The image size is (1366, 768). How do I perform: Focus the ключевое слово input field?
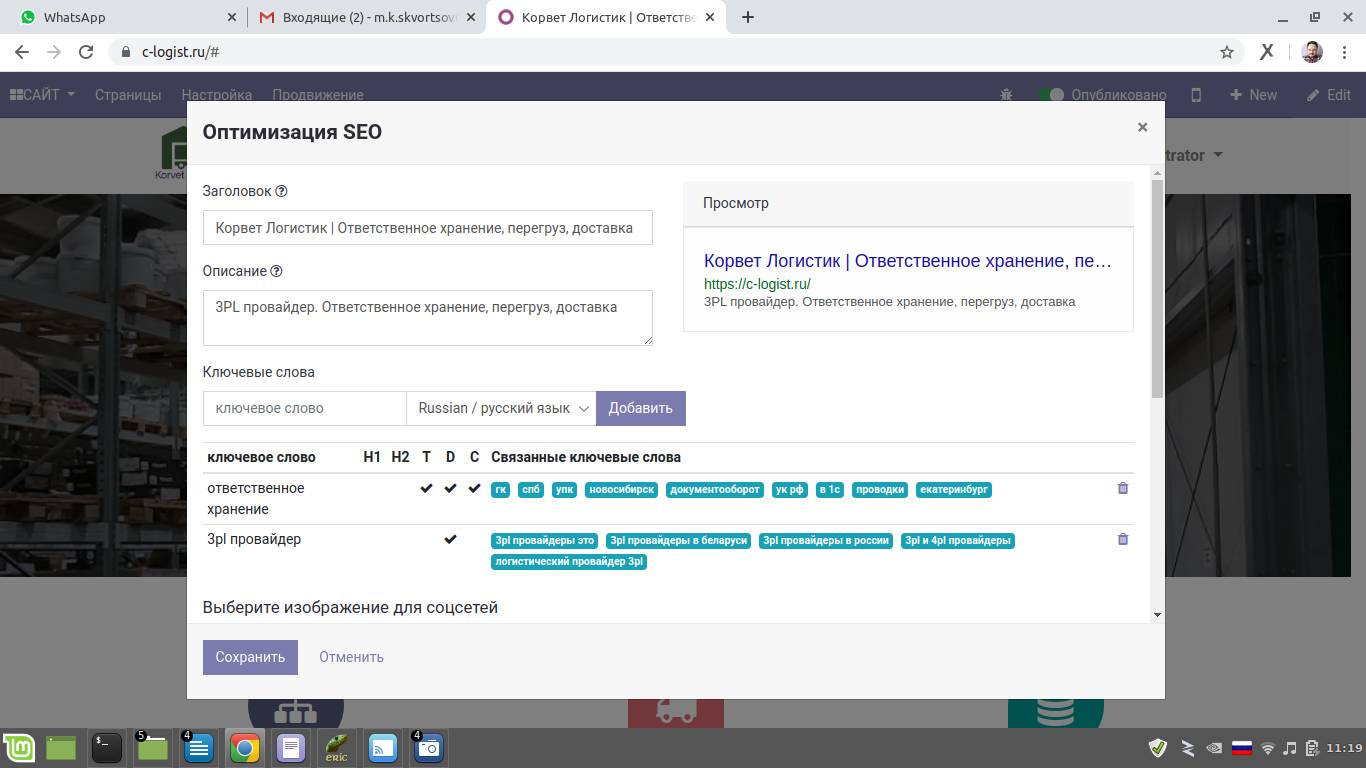tap(304, 408)
